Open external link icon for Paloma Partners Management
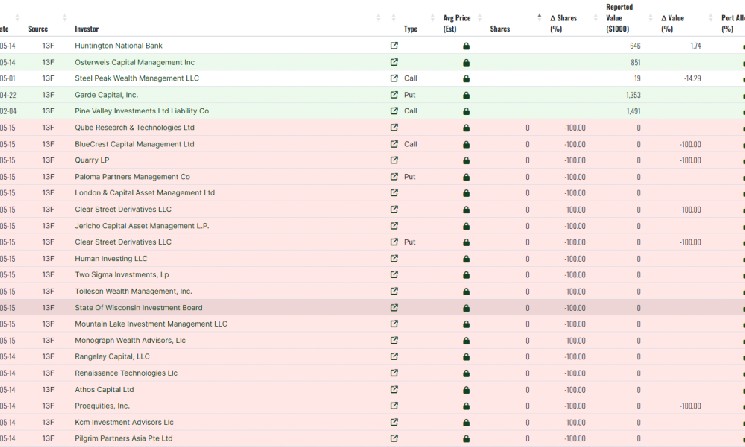 tap(394, 177)
